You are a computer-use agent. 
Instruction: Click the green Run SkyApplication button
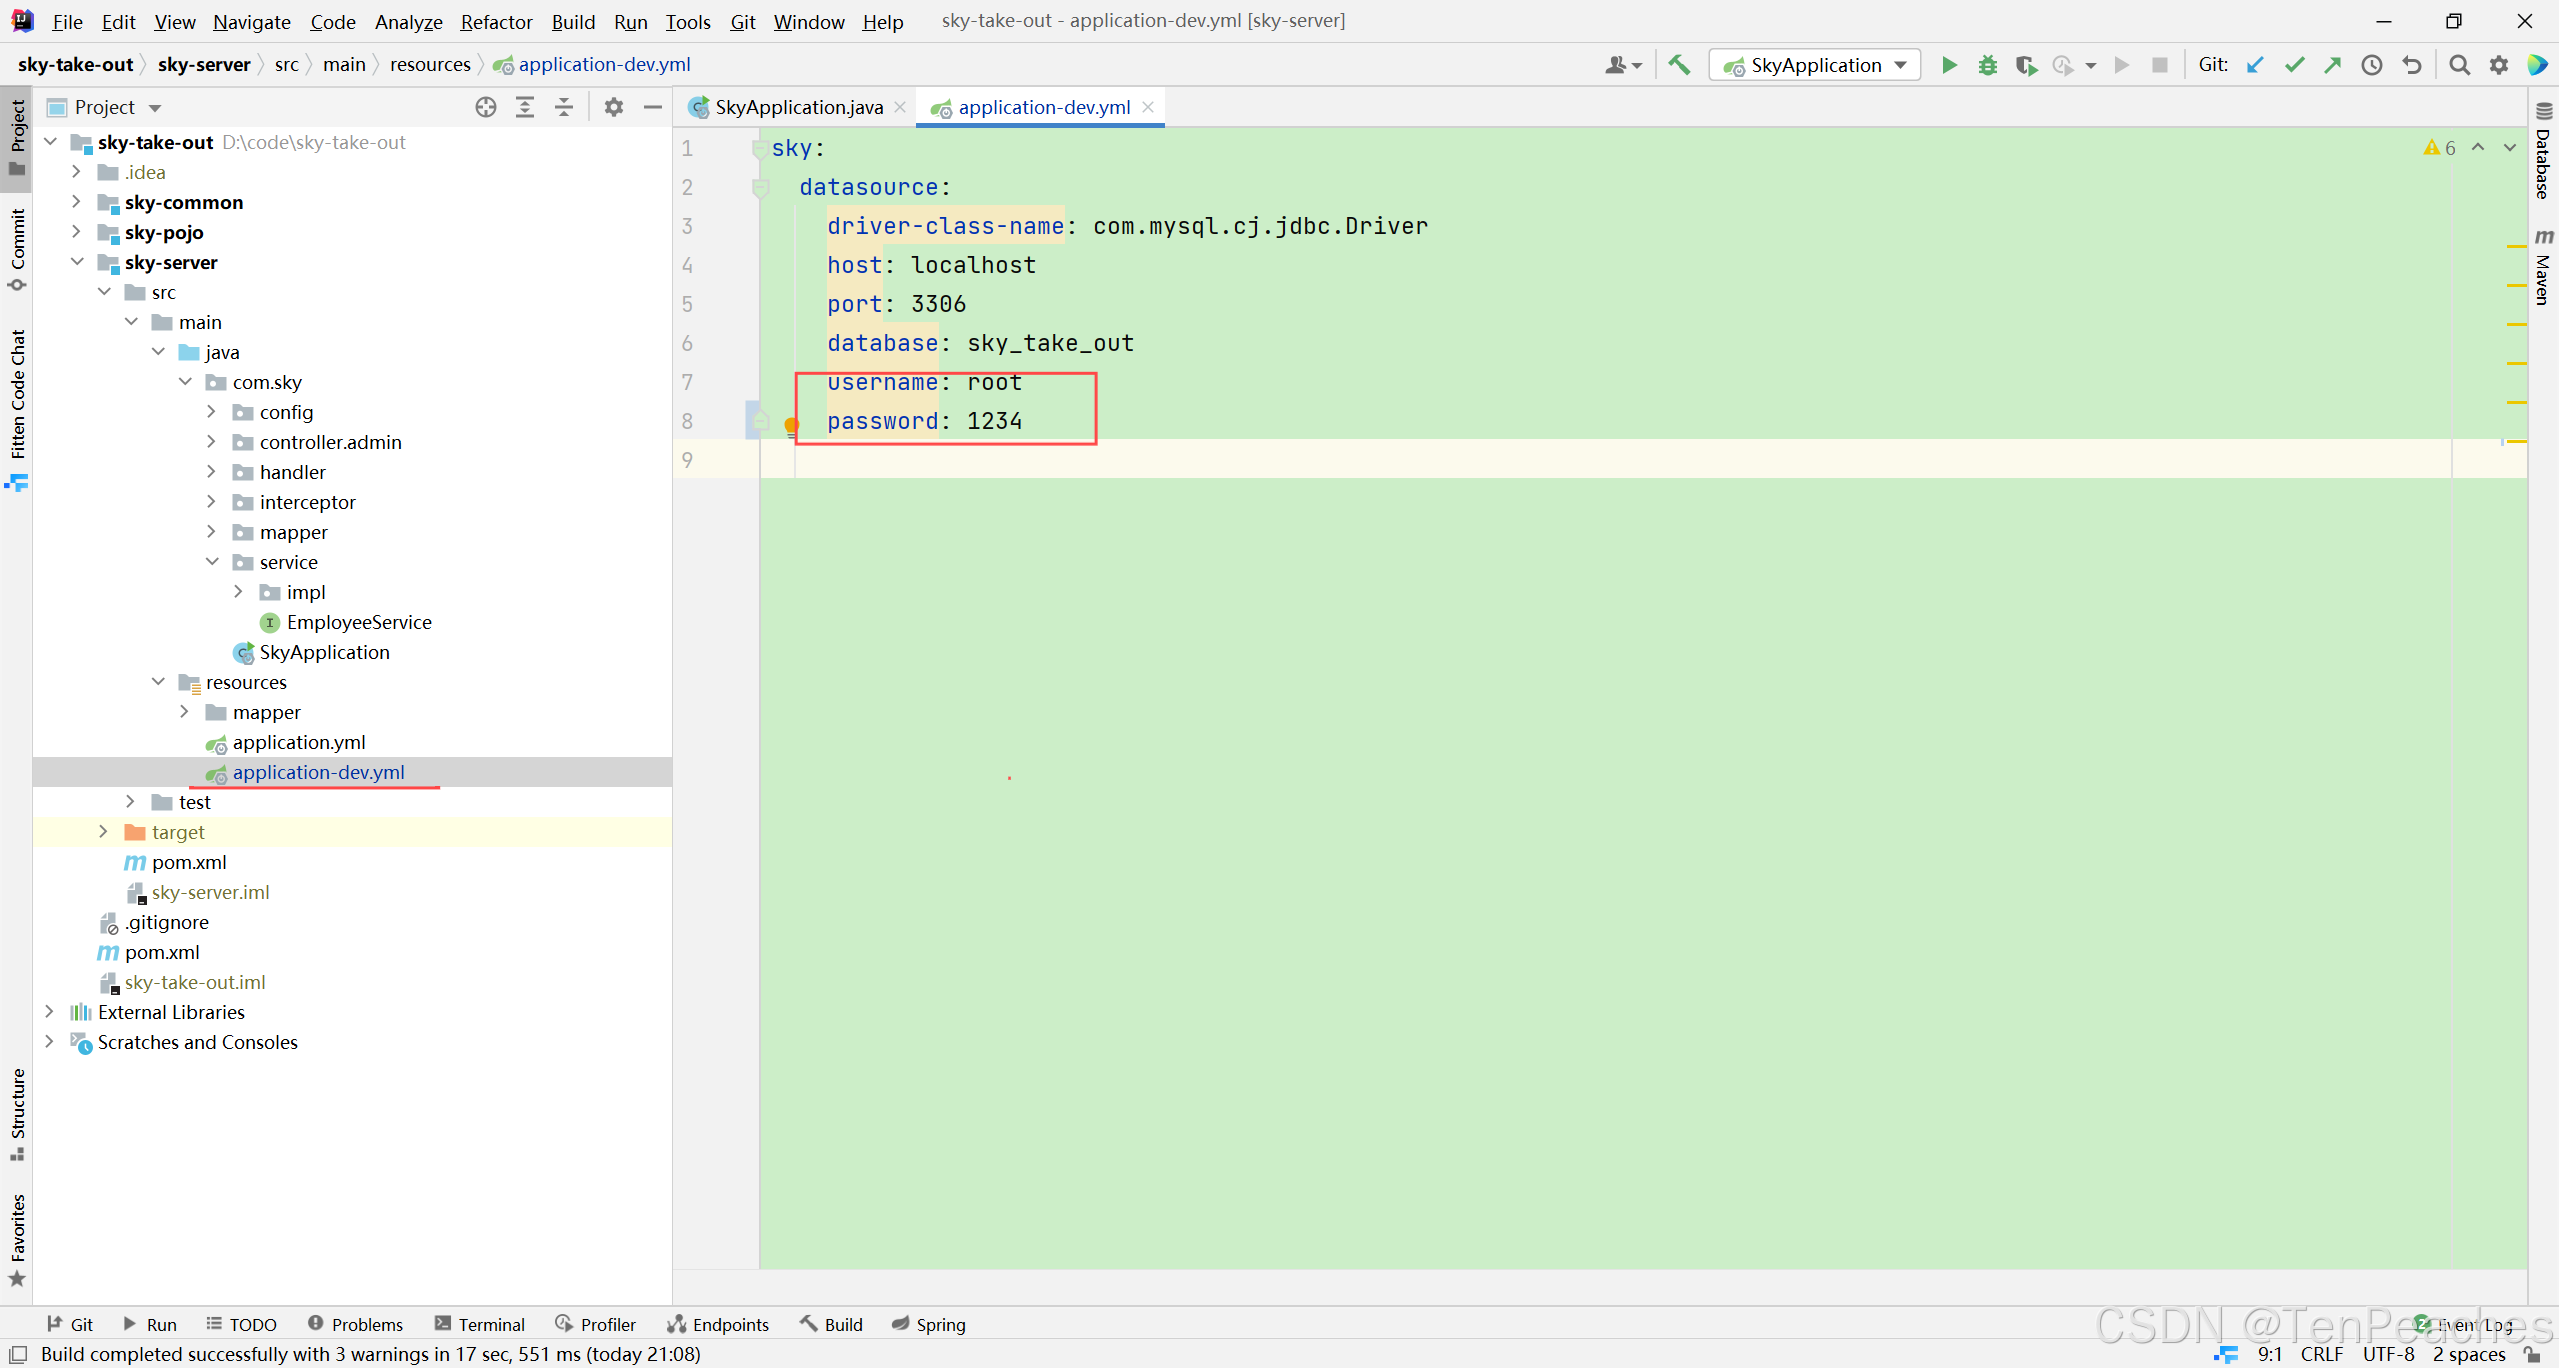point(1948,65)
